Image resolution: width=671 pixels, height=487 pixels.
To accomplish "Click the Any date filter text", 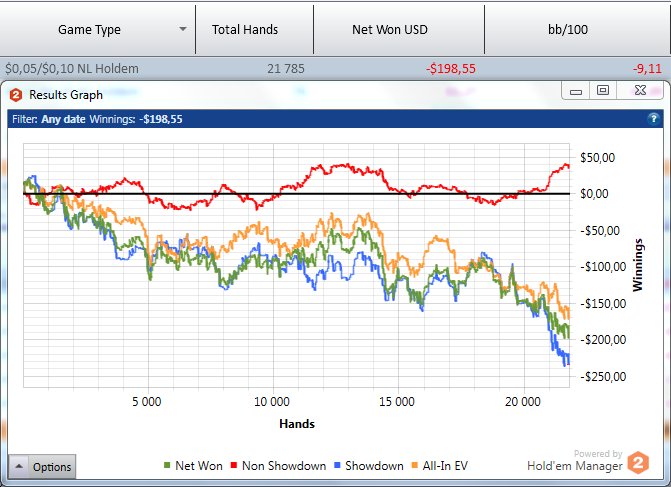I will [x=63, y=119].
